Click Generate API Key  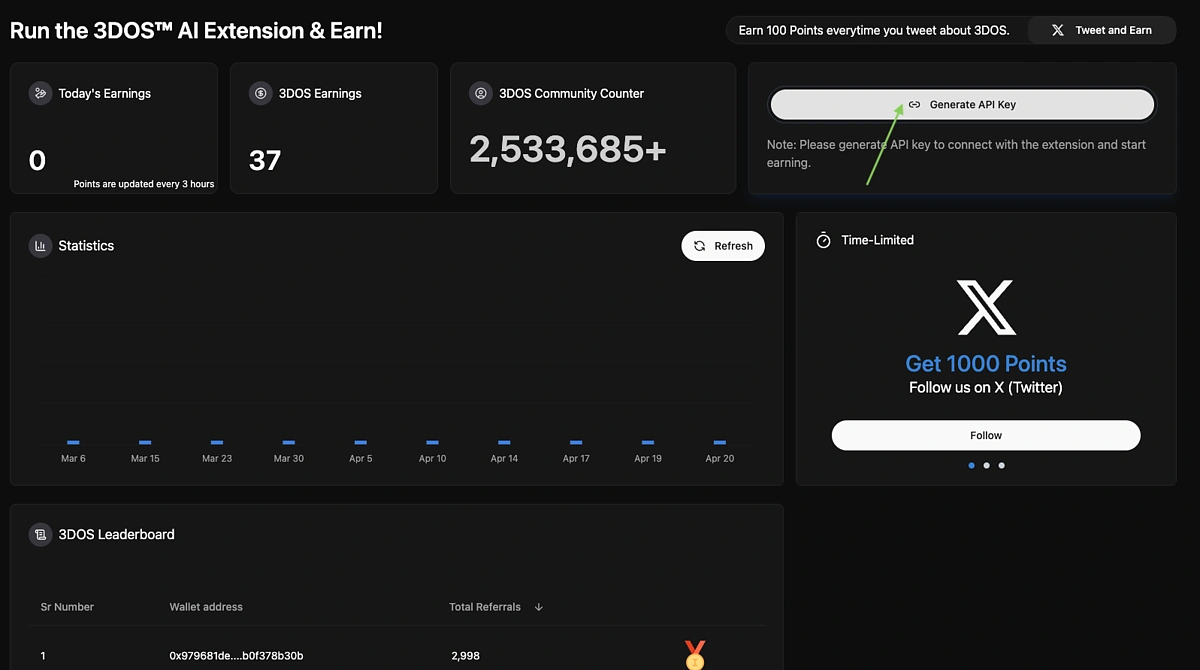(961, 104)
